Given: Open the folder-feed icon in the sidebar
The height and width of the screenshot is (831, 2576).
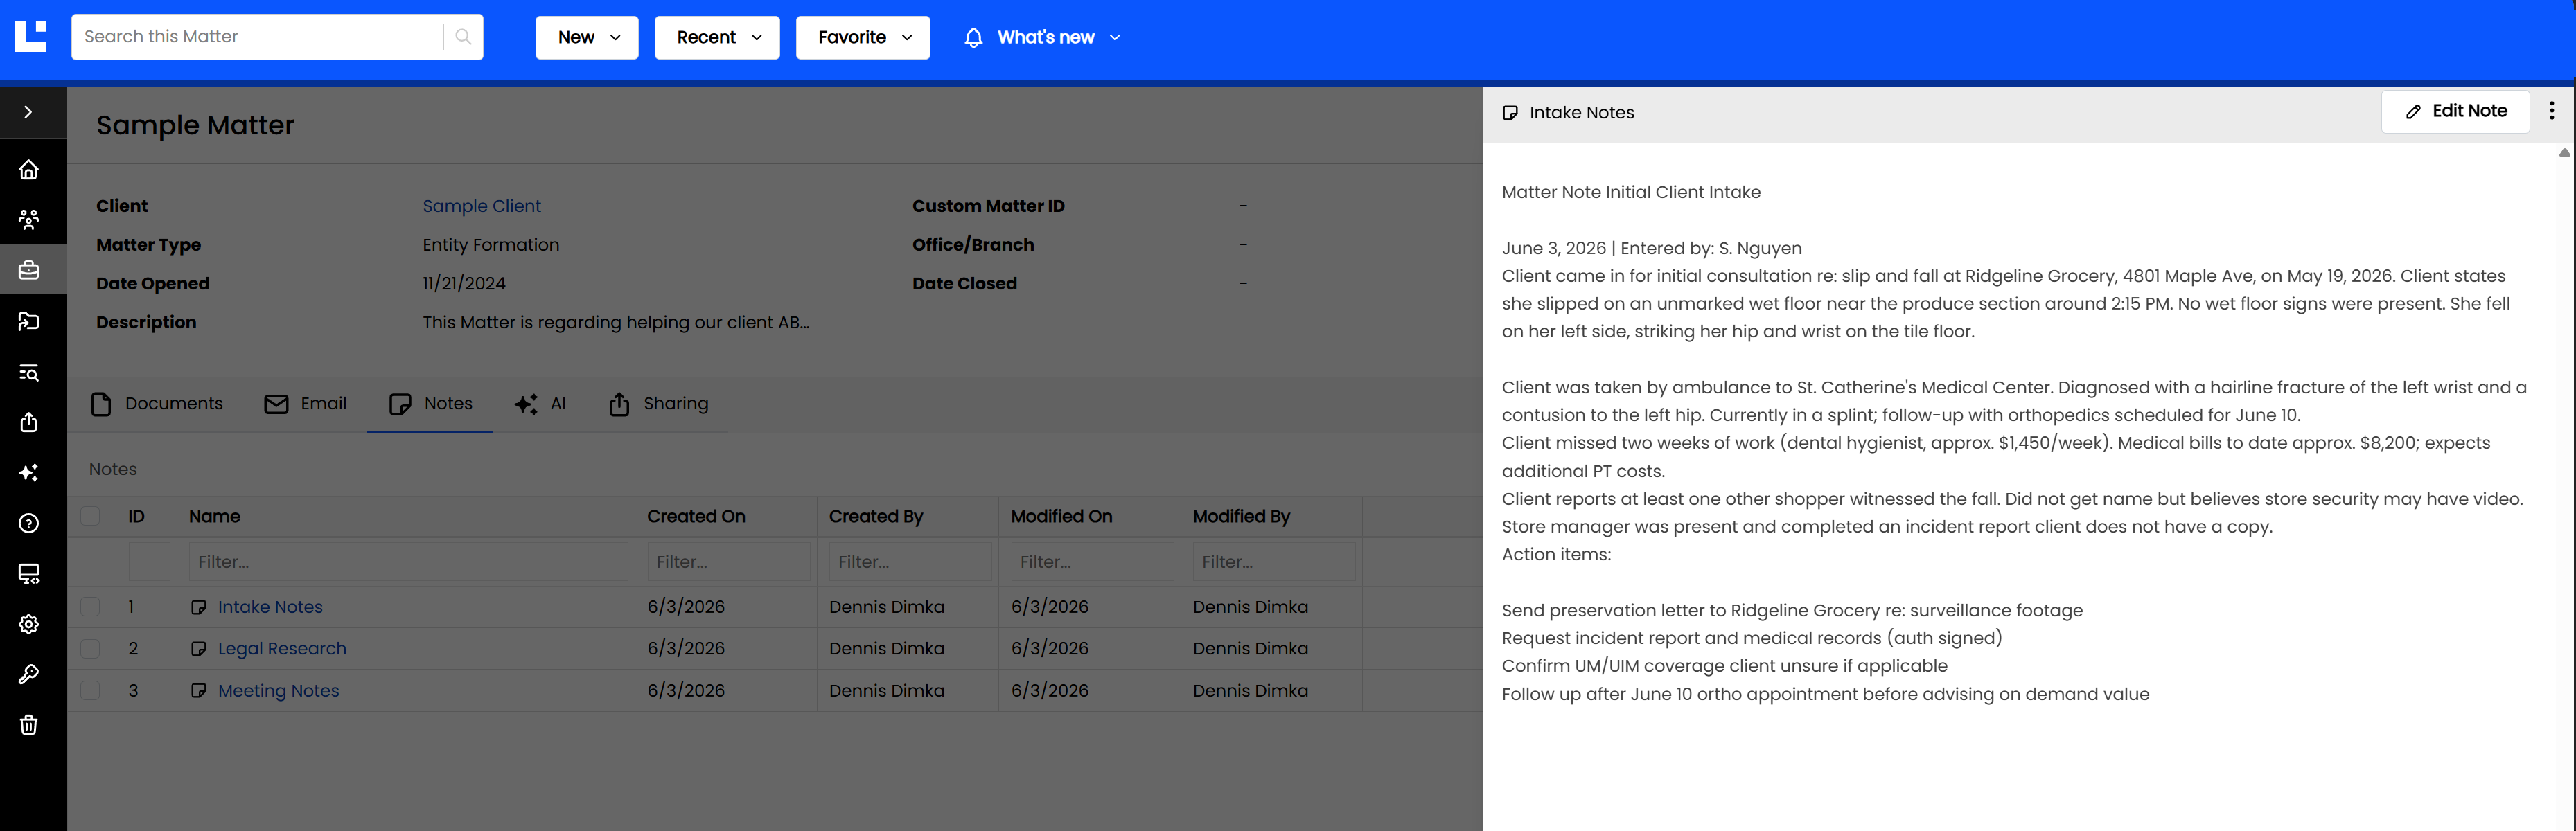Looking at the screenshot, I should point(29,321).
